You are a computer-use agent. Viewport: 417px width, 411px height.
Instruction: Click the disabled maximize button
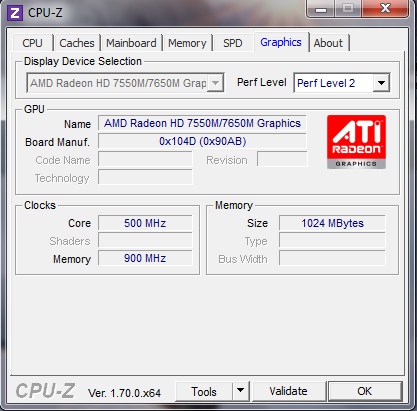pyautogui.click(x=348, y=9)
